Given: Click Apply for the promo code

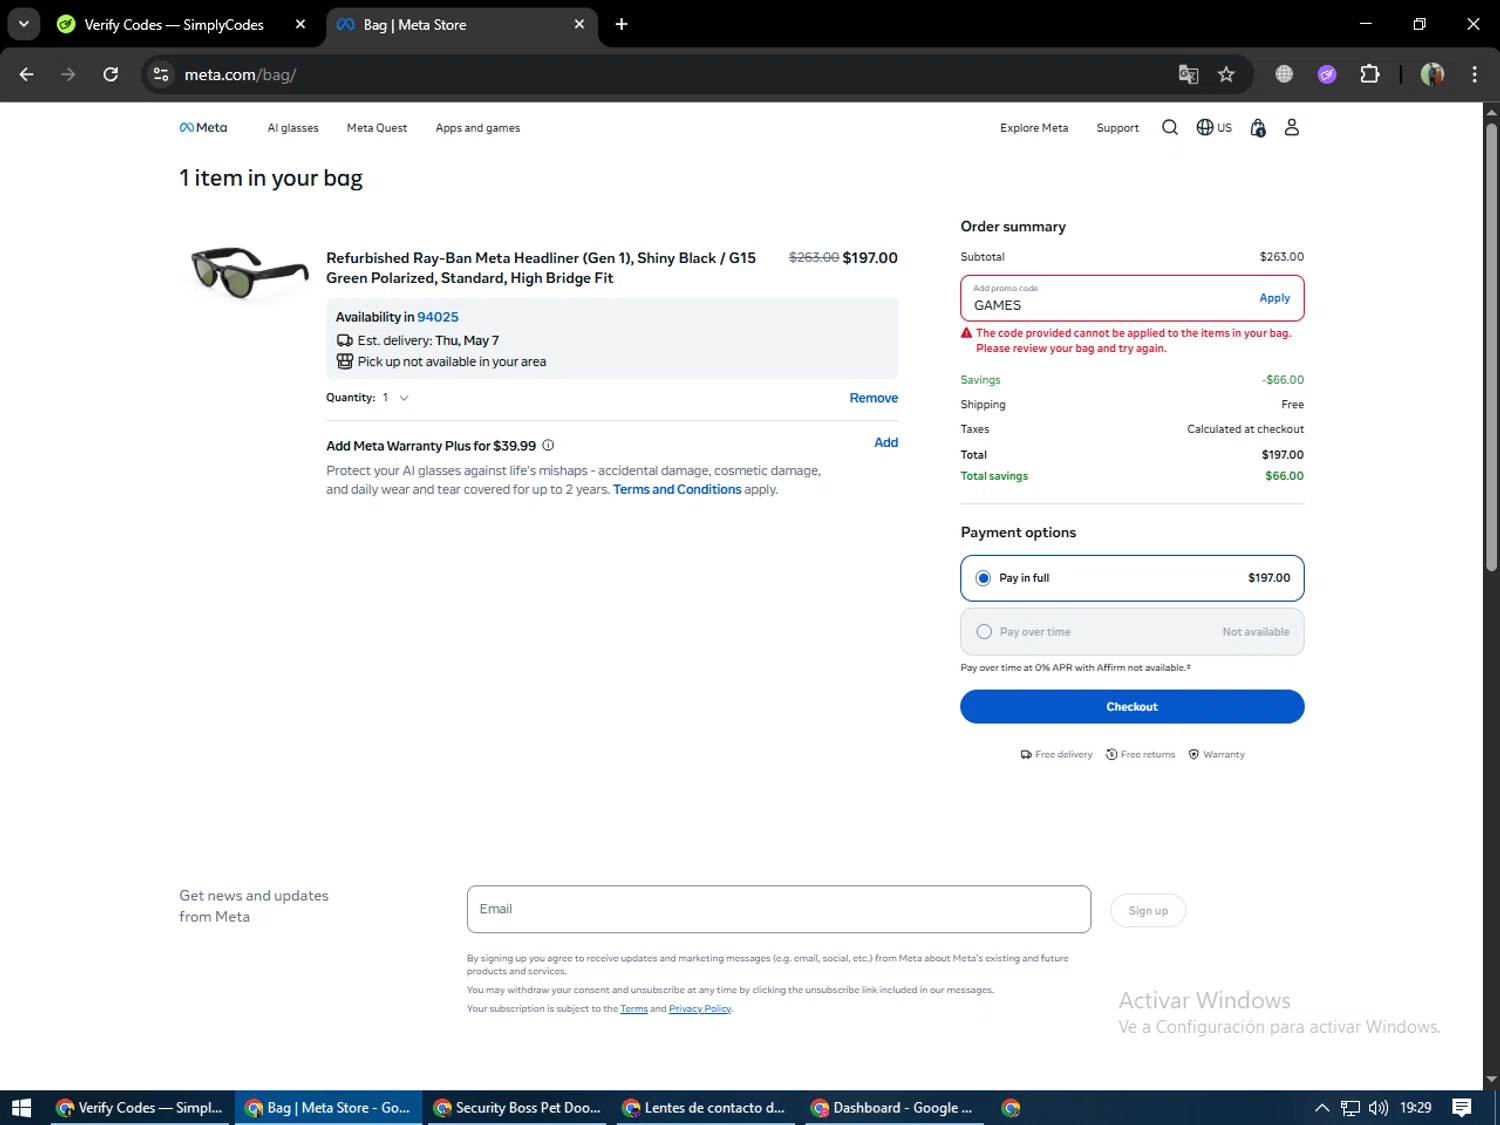Looking at the screenshot, I should point(1274,298).
